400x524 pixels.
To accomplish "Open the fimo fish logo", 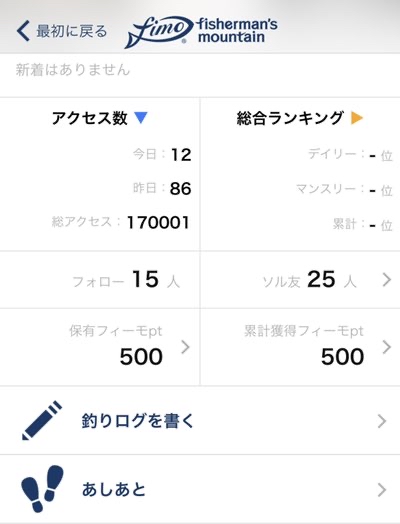I will pyautogui.click(x=159, y=31).
